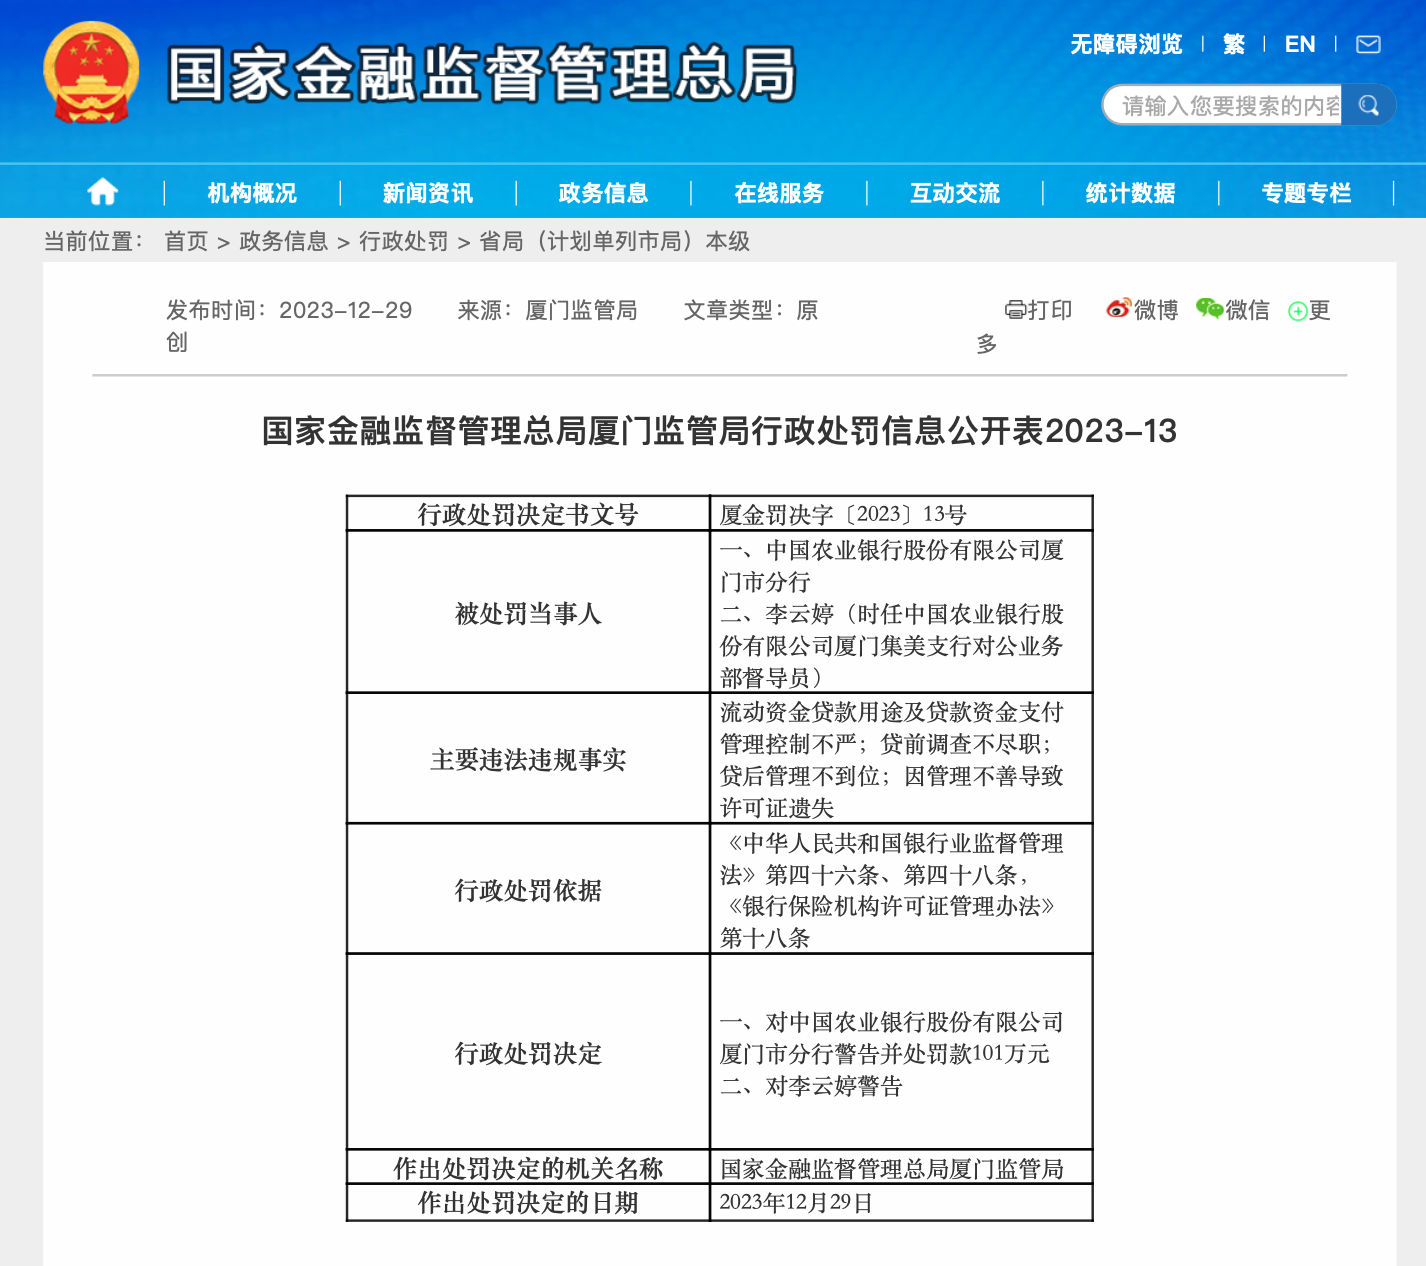Go to home via house icon

pyautogui.click(x=103, y=192)
